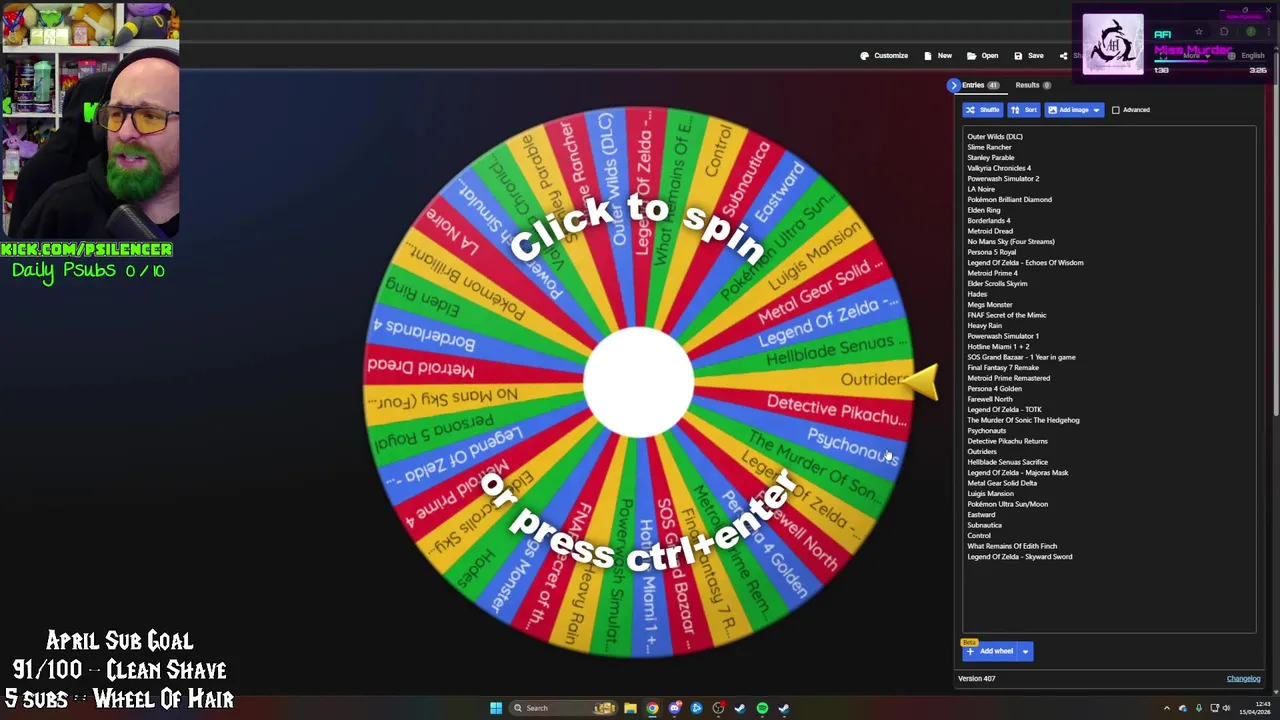
Task: Click 'Legend Of Zelda - Skyward Sword' entry
Action: [x=1019, y=557]
